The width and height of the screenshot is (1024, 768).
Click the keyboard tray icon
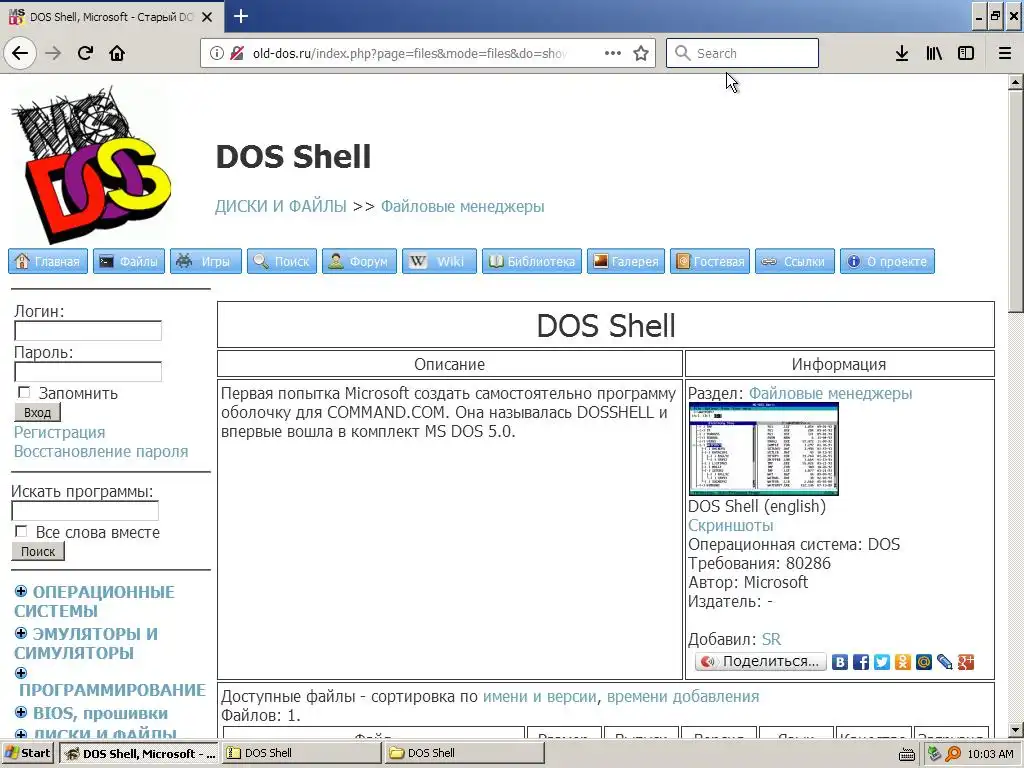(x=906, y=754)
